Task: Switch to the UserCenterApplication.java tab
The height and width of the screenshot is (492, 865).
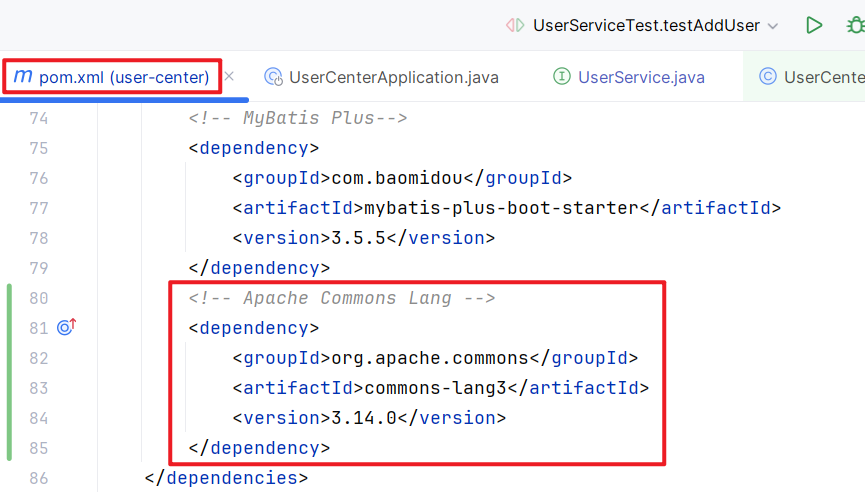Action: click(x=393, y=77)
